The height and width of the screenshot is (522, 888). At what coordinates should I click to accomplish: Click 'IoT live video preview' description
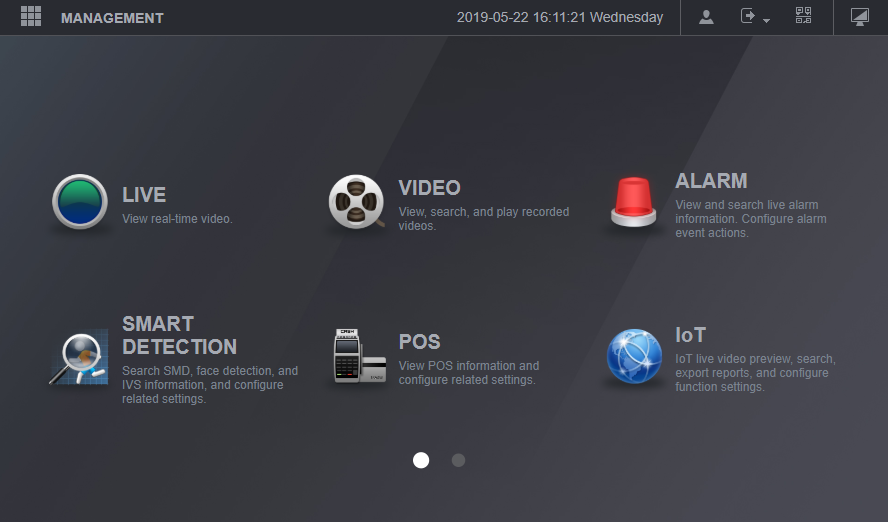(755, 373)
